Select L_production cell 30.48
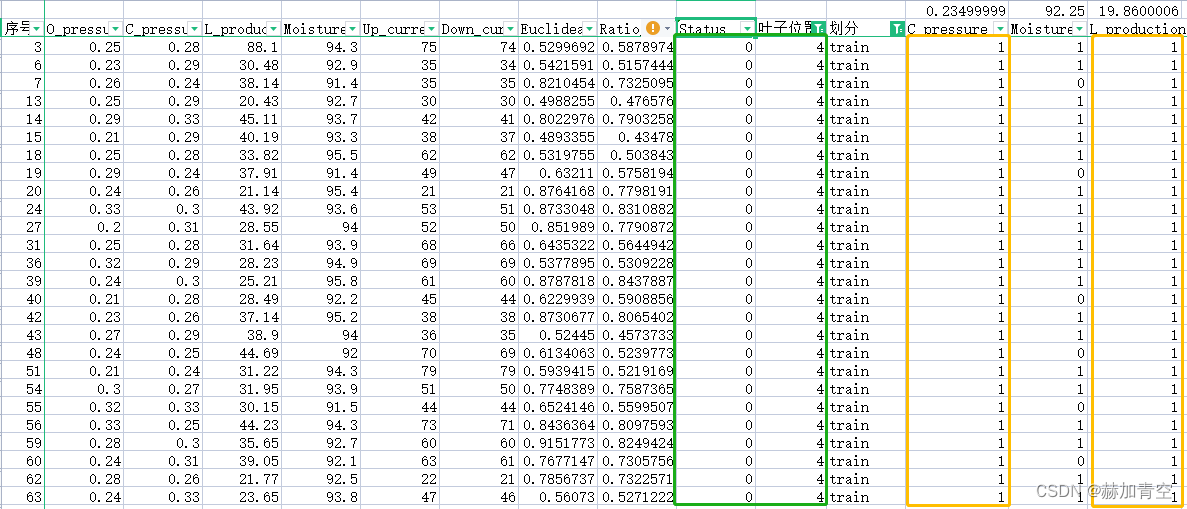Viewport: 1187px width, 509px height. (x=241, y=65)
